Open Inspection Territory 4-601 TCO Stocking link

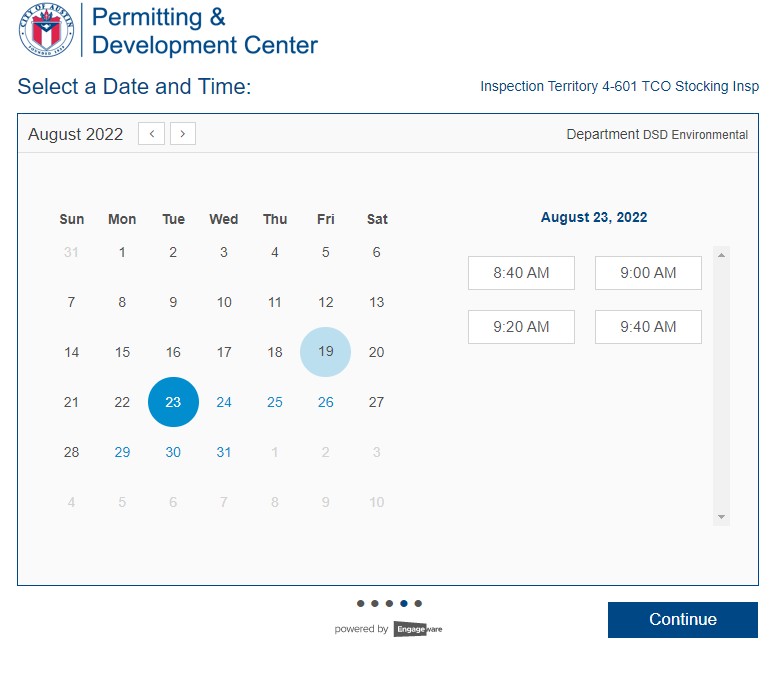[619, 86]
